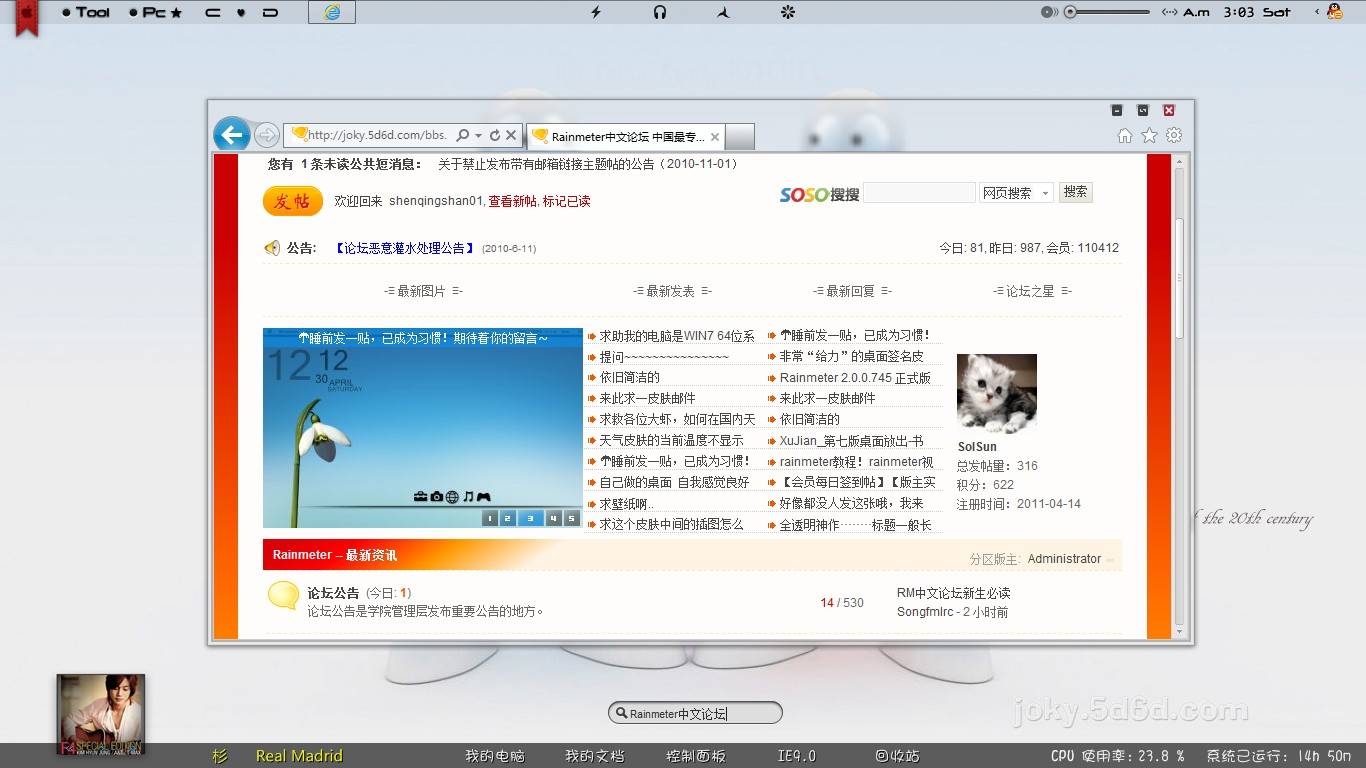Open a new blank tab
The width and height of the screenshot is (1366, 768).
coord(739,137)
